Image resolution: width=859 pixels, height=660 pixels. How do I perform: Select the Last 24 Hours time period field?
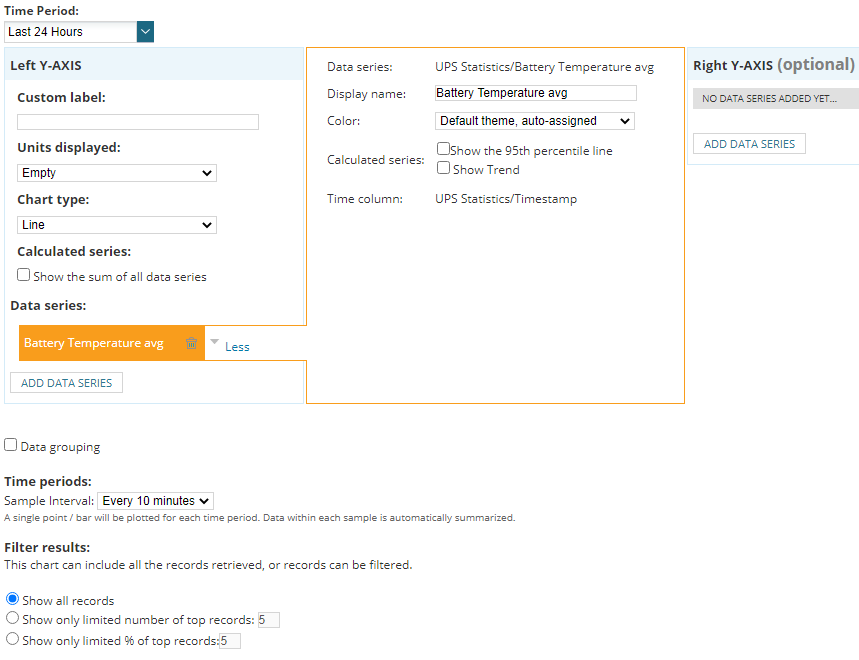point(71,32)
